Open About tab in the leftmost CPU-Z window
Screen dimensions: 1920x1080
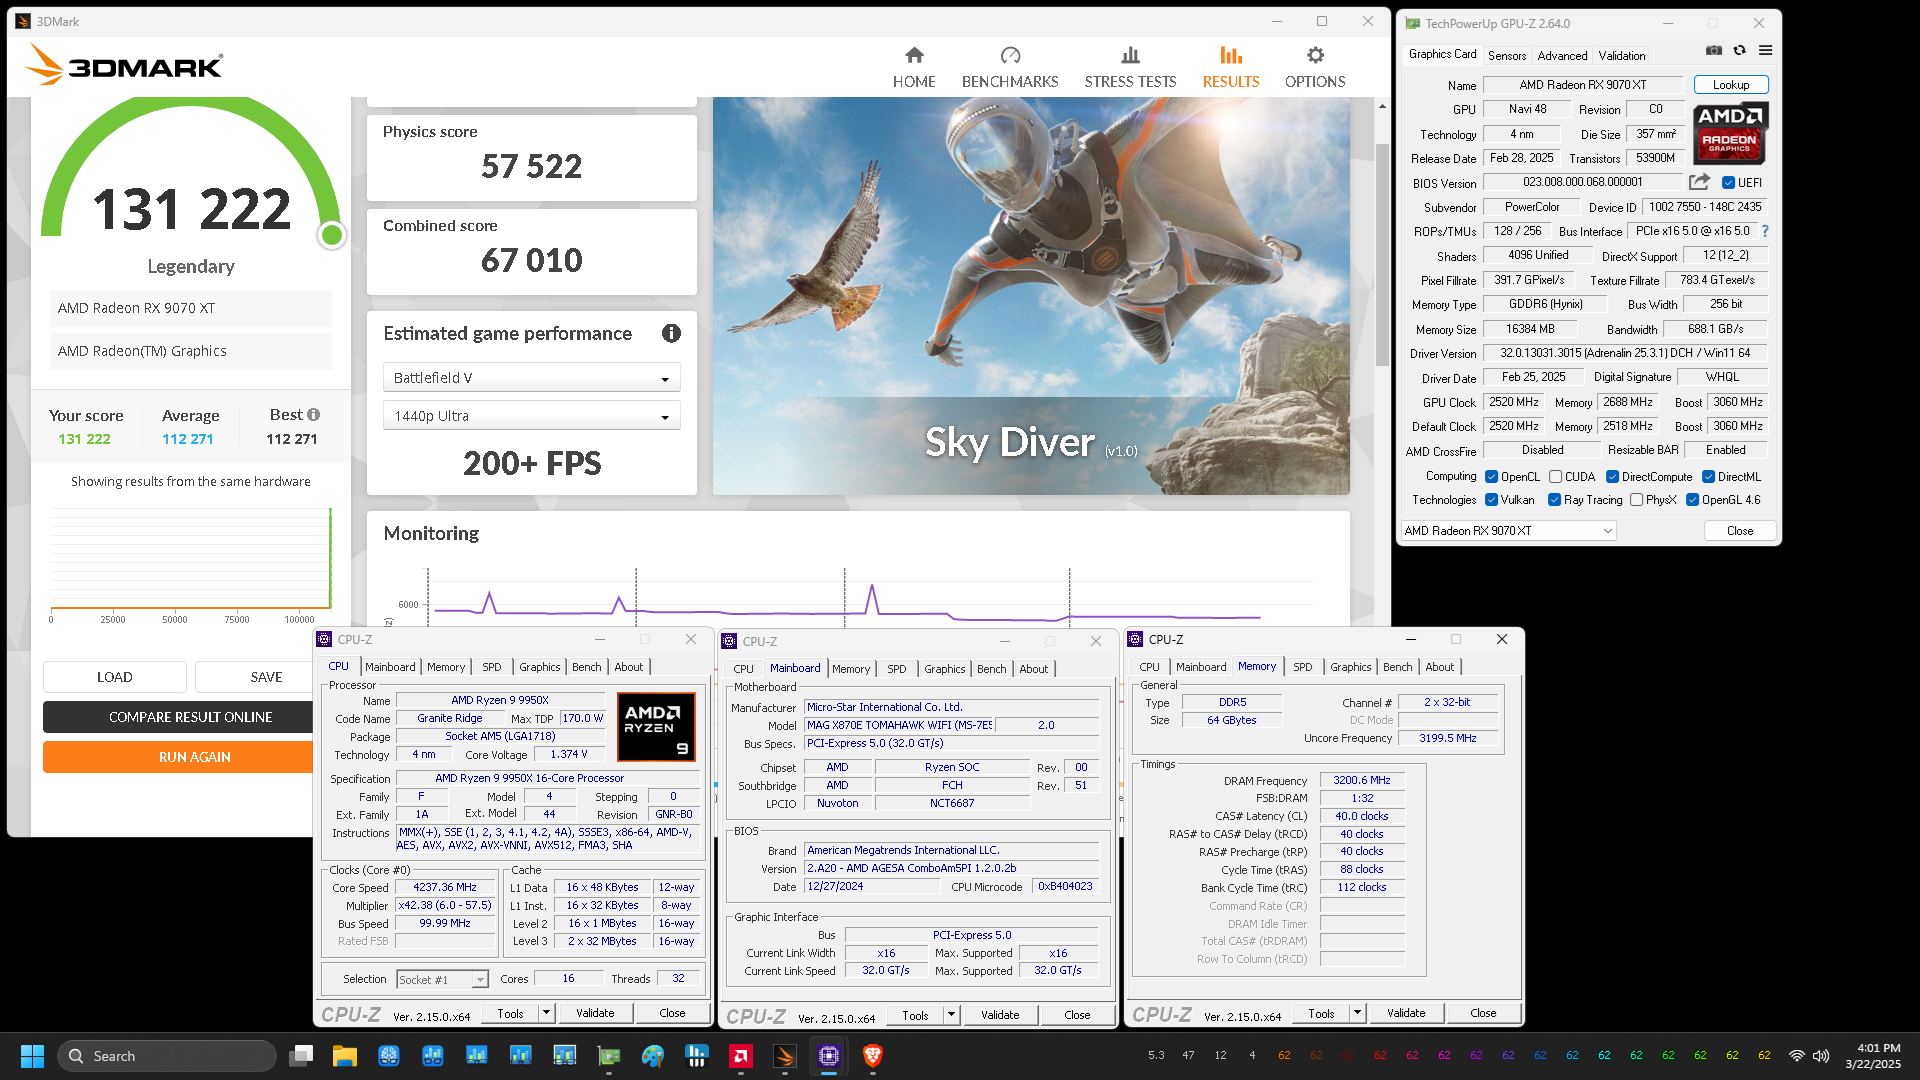point(629,667)
